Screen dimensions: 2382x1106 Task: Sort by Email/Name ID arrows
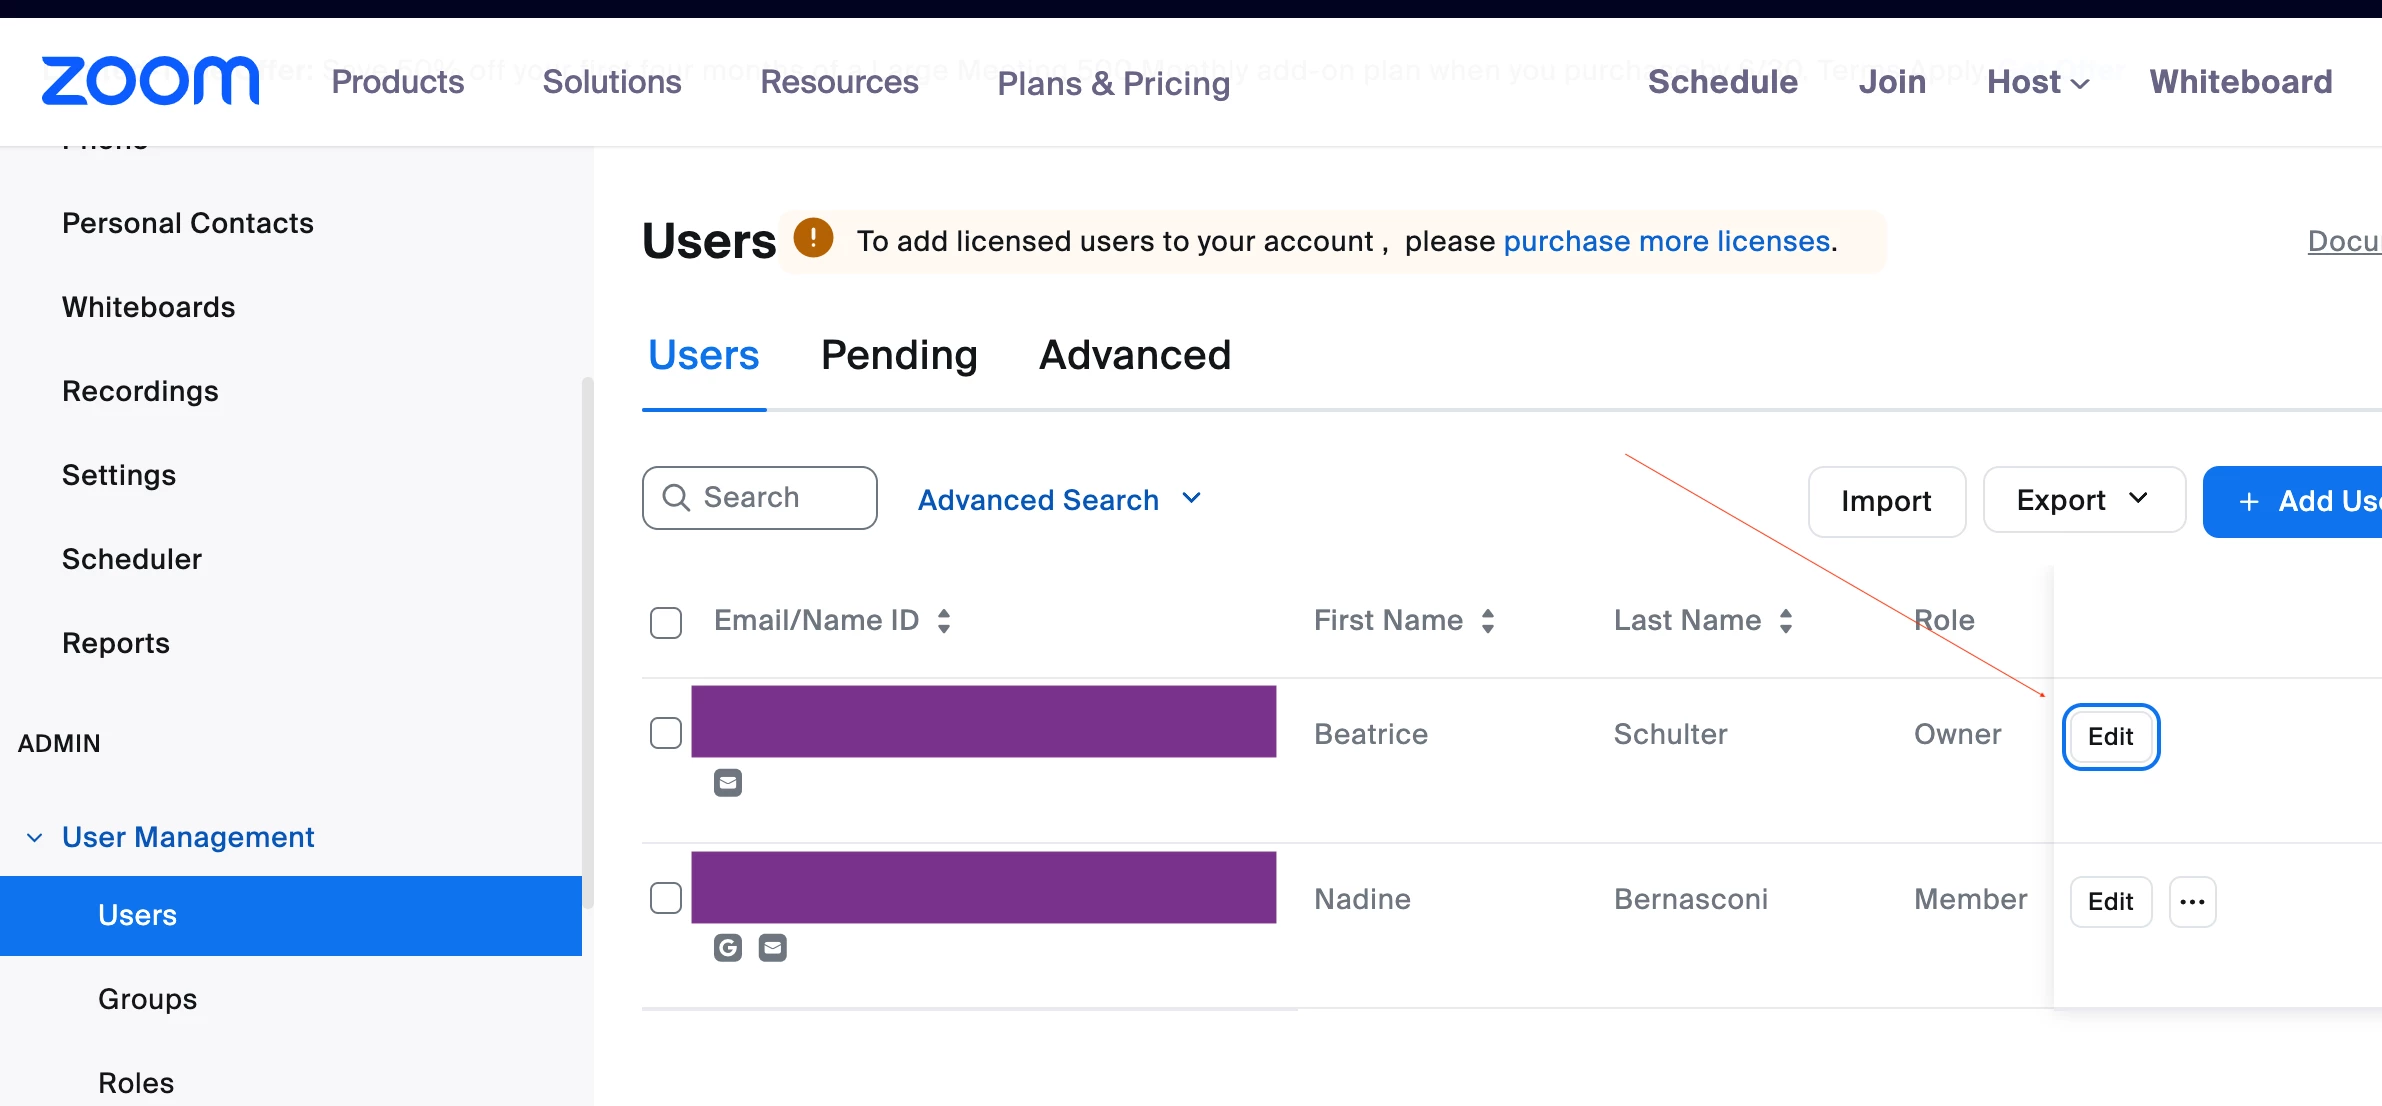pyautogui.click(x=944, y=621)
